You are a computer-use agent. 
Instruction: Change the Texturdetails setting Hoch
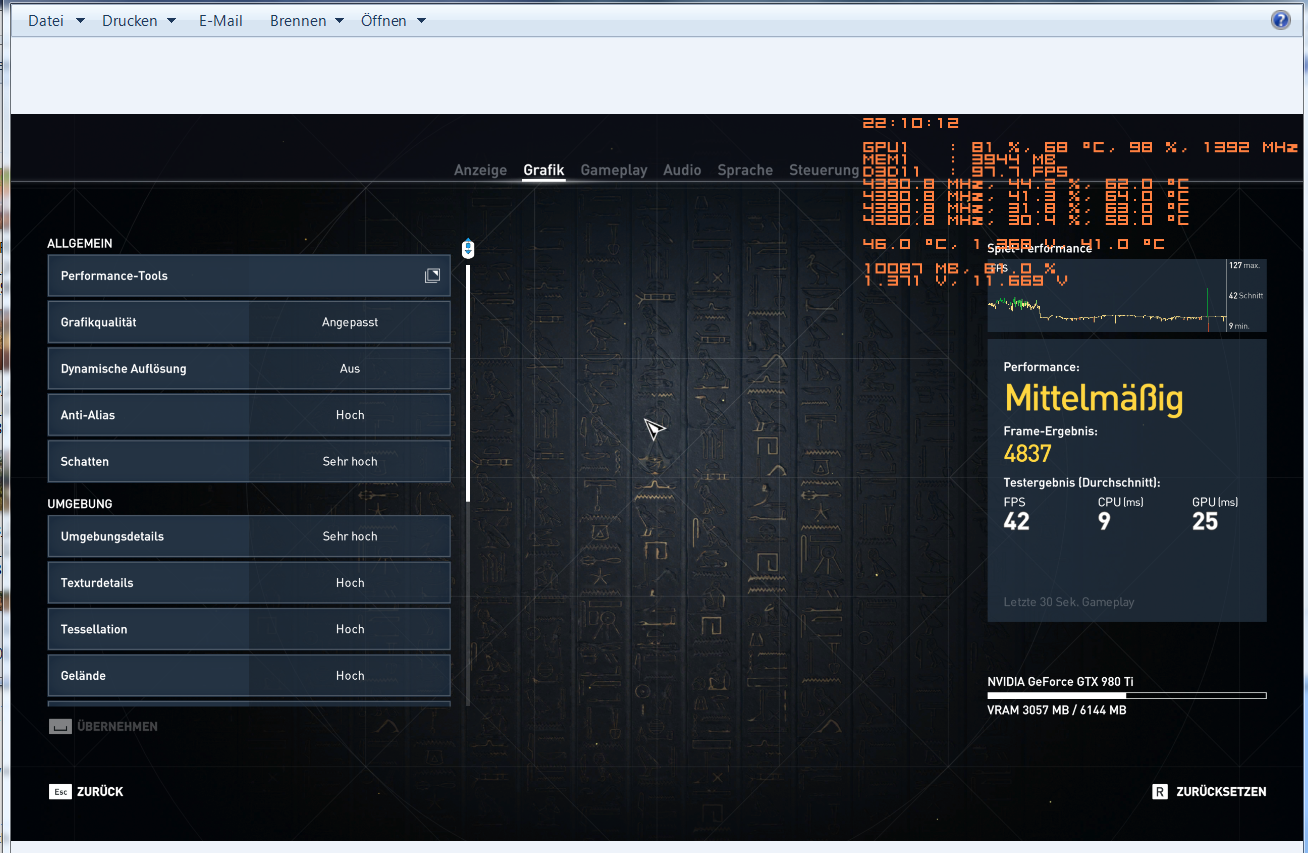click(350, 583)
